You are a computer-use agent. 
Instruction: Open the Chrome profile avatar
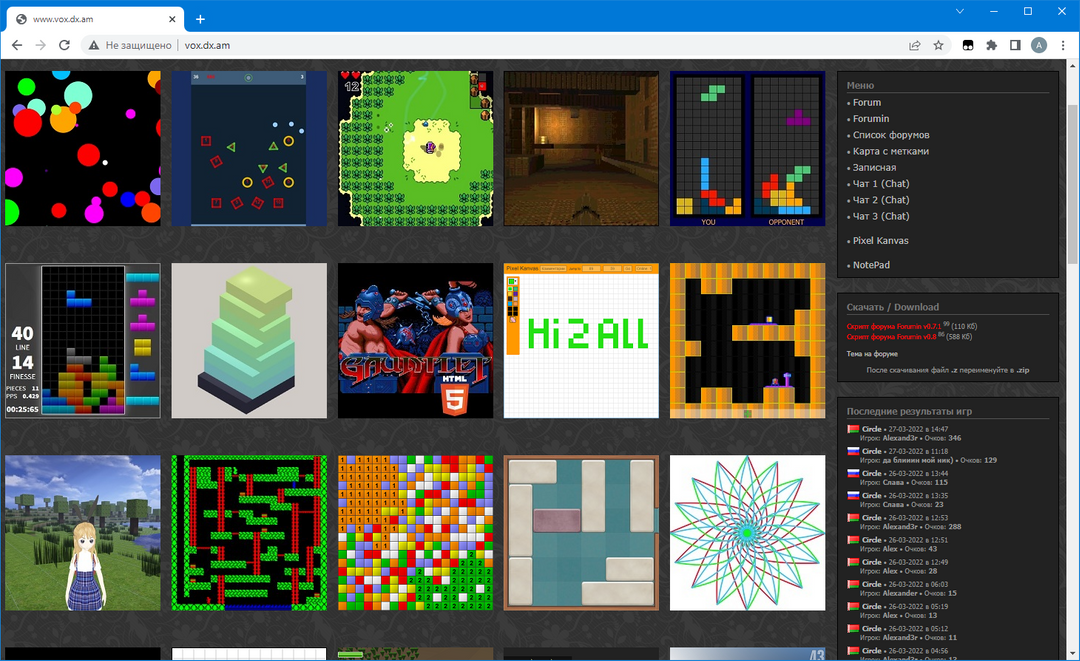point(1039,45)
